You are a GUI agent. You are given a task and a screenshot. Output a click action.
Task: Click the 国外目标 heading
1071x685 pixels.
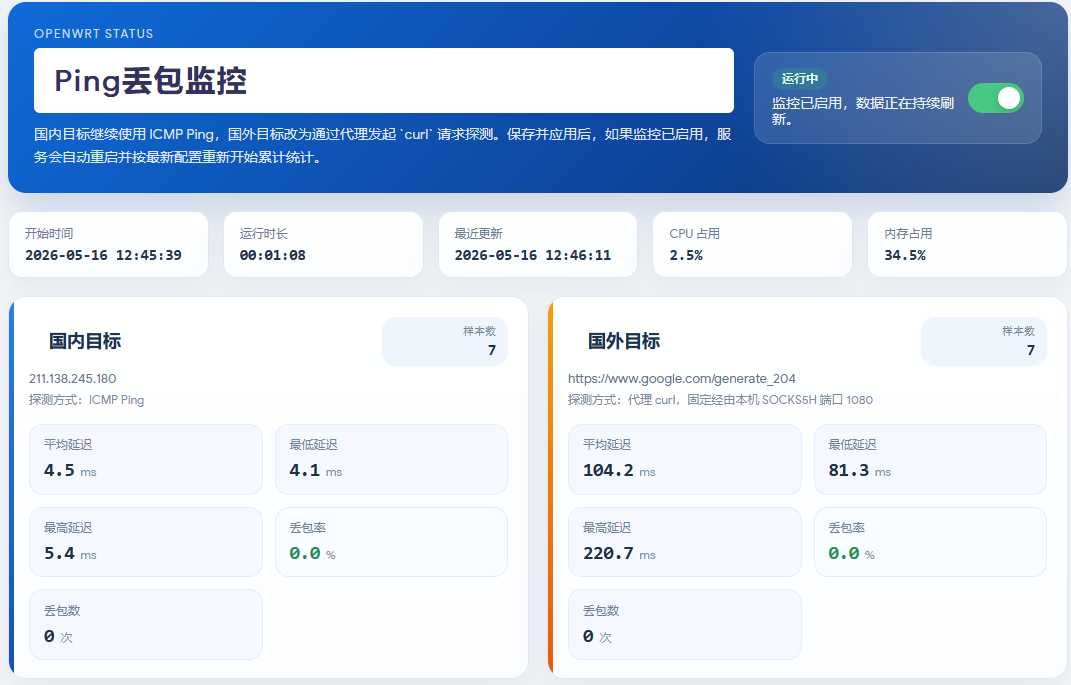624,341
